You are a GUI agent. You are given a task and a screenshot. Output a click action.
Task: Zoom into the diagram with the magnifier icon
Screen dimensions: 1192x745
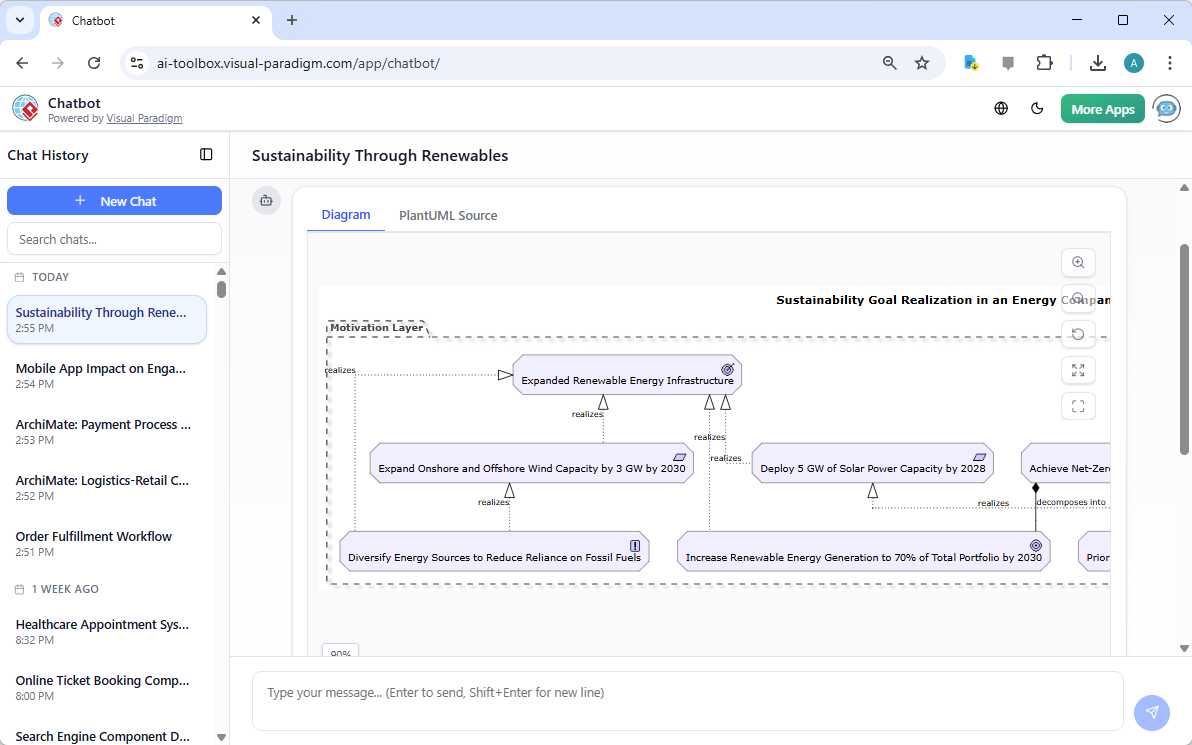(1078, 262)
